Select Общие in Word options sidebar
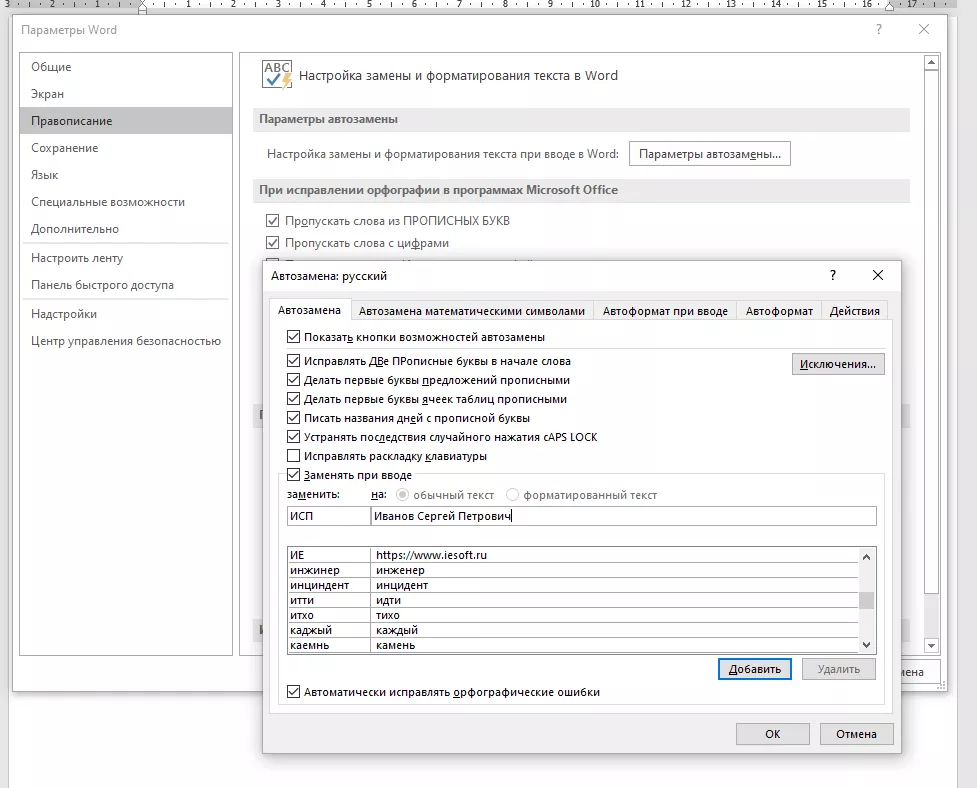977x788 pixels. point(126,67)
